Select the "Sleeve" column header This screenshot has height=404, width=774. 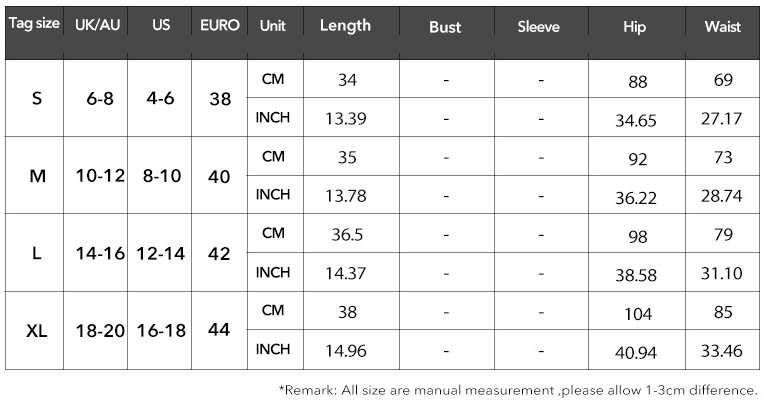pos(538,27)
